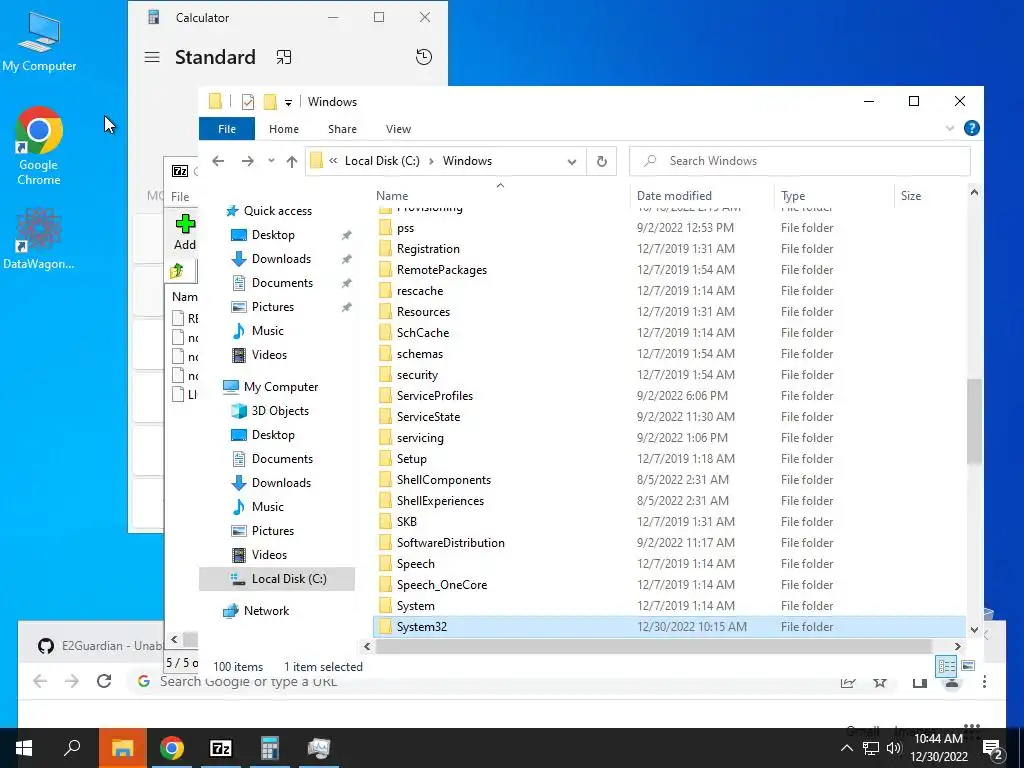
Task: Click the taskbar search magnifier
Action: 72,748
